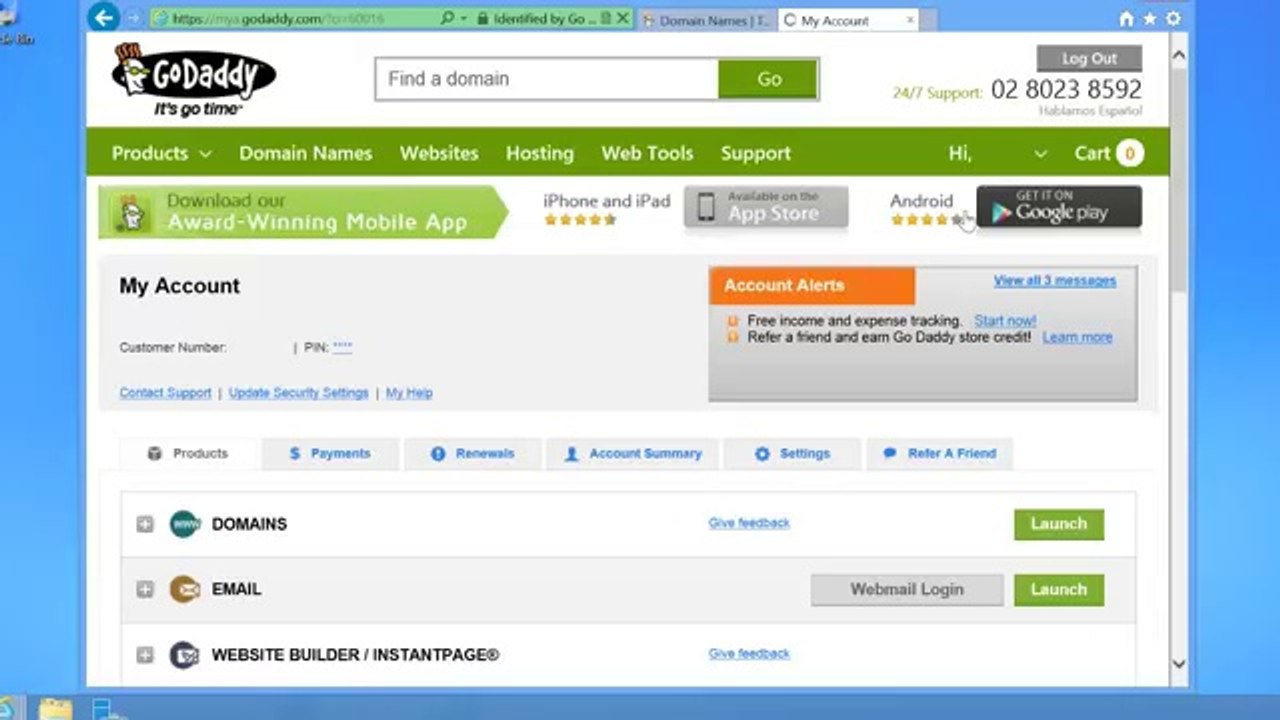Switch to the Payments tab
1280x720 pixels.
tap(330, 453)
